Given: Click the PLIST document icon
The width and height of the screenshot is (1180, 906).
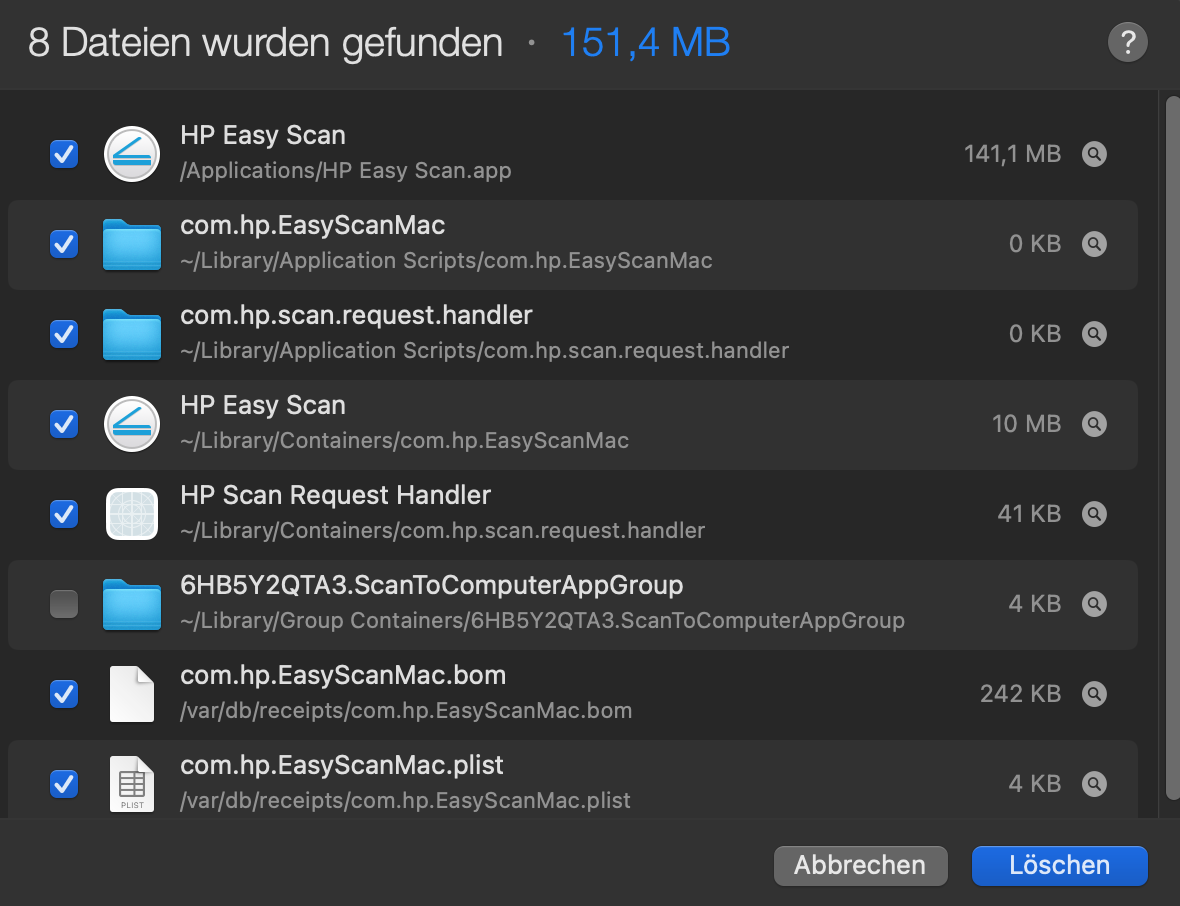Looking at the screenshot, I should click(x=131, y=784).
